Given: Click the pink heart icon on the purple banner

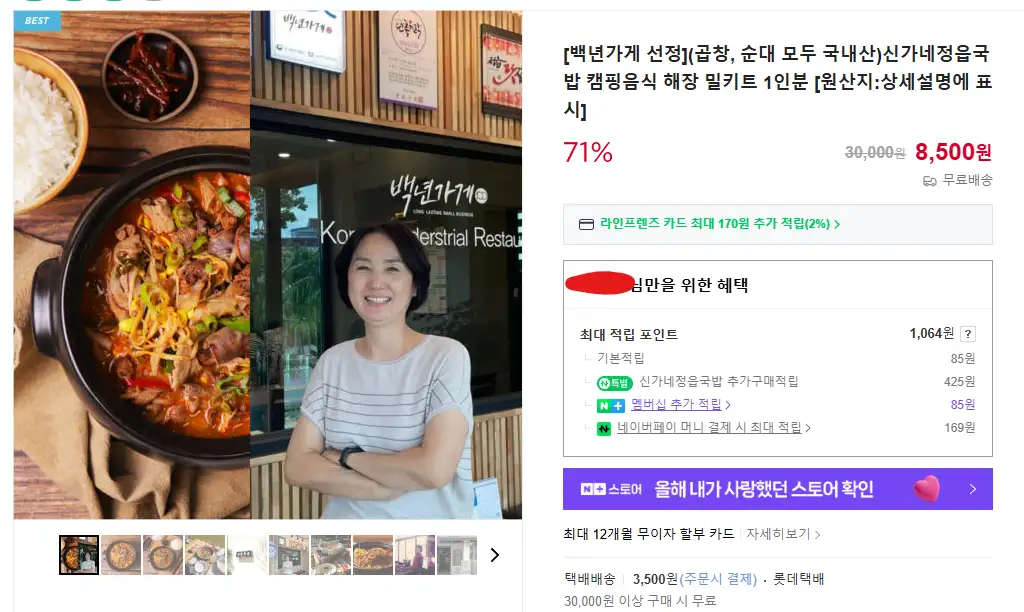Looking at the screenshot, I should click(927, 489).
